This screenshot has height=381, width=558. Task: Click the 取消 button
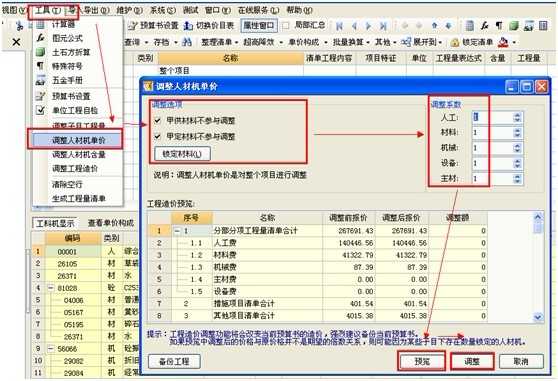click(521, 361)
